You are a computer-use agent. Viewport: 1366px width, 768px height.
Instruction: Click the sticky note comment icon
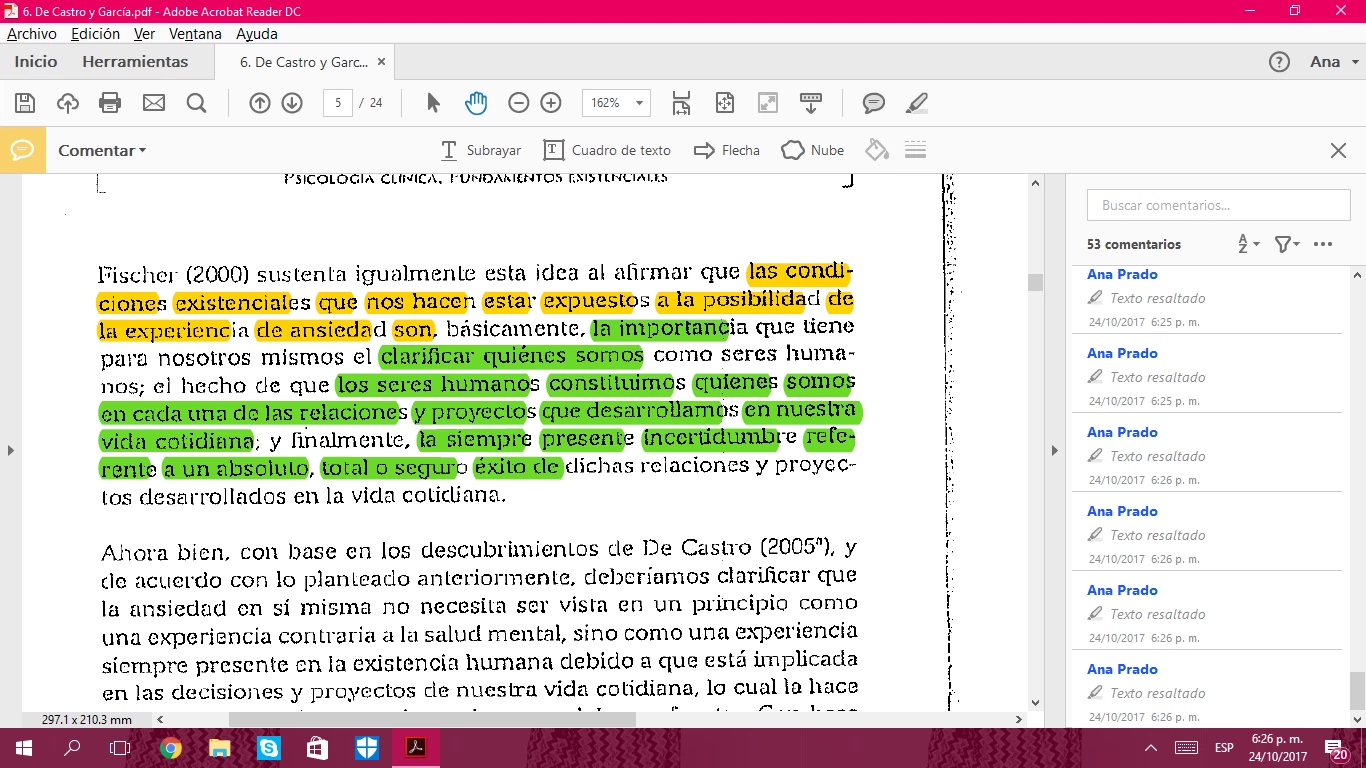tap(874, 103)
